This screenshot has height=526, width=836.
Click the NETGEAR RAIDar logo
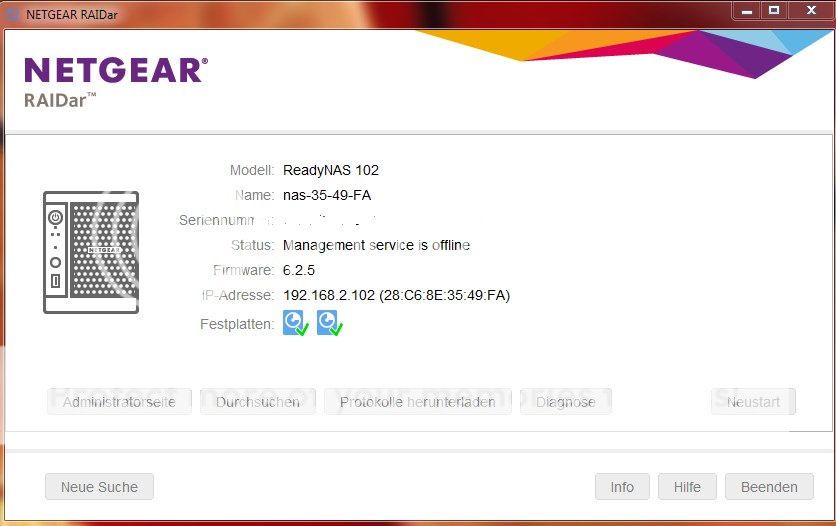(116, 81)
